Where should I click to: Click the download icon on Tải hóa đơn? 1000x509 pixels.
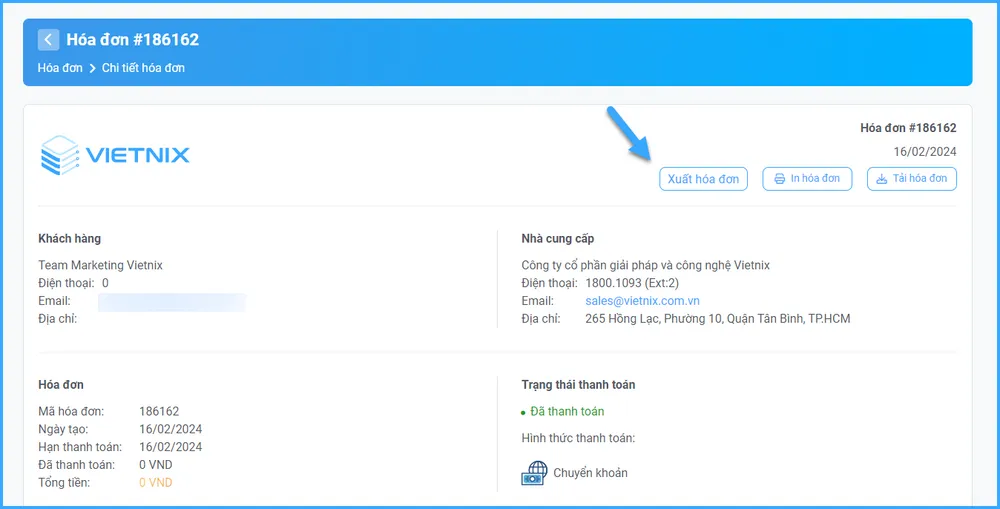pyautogui.click(x=881, y=179)
